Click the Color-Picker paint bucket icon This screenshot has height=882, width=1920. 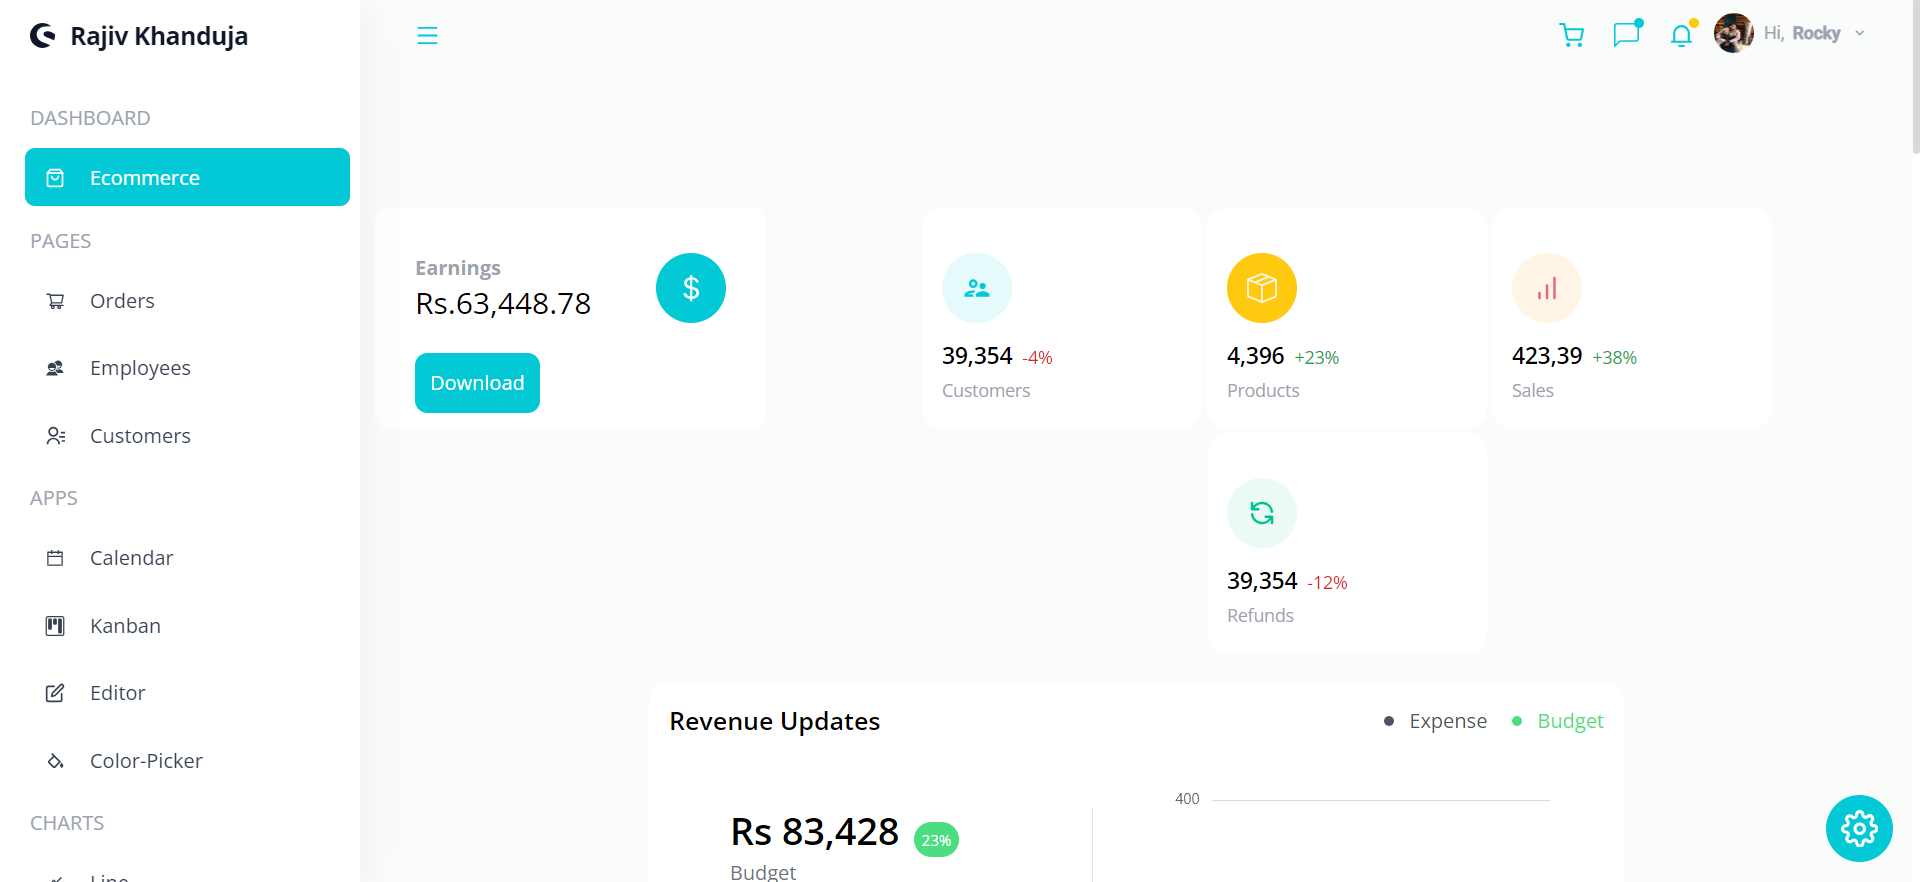pyautogui.click(x=55, y=761)
